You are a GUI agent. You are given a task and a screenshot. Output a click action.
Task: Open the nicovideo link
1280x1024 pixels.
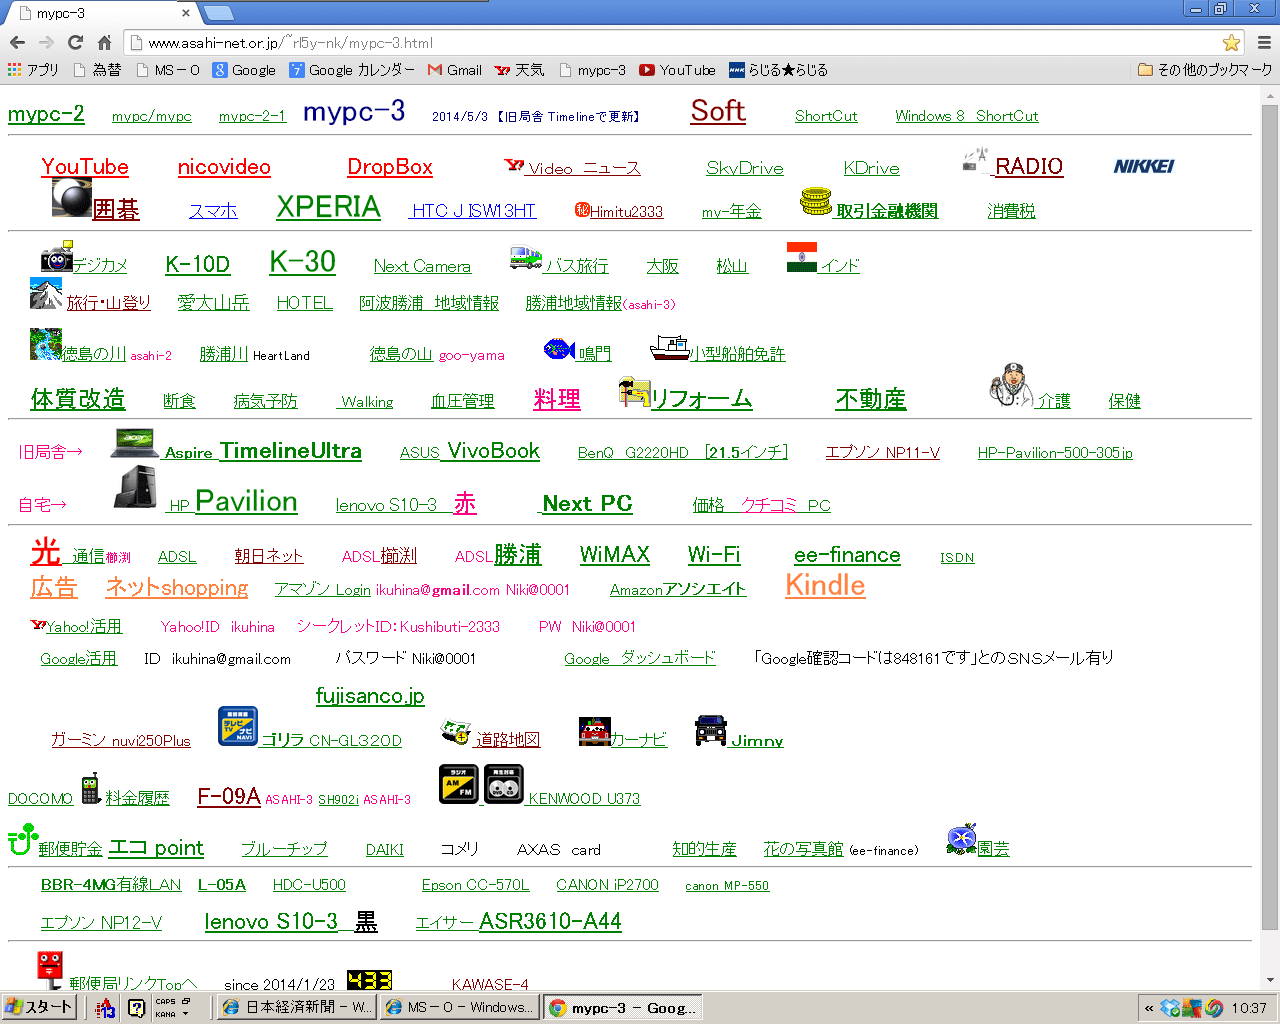pyautogui.click(x=224, y=167)
